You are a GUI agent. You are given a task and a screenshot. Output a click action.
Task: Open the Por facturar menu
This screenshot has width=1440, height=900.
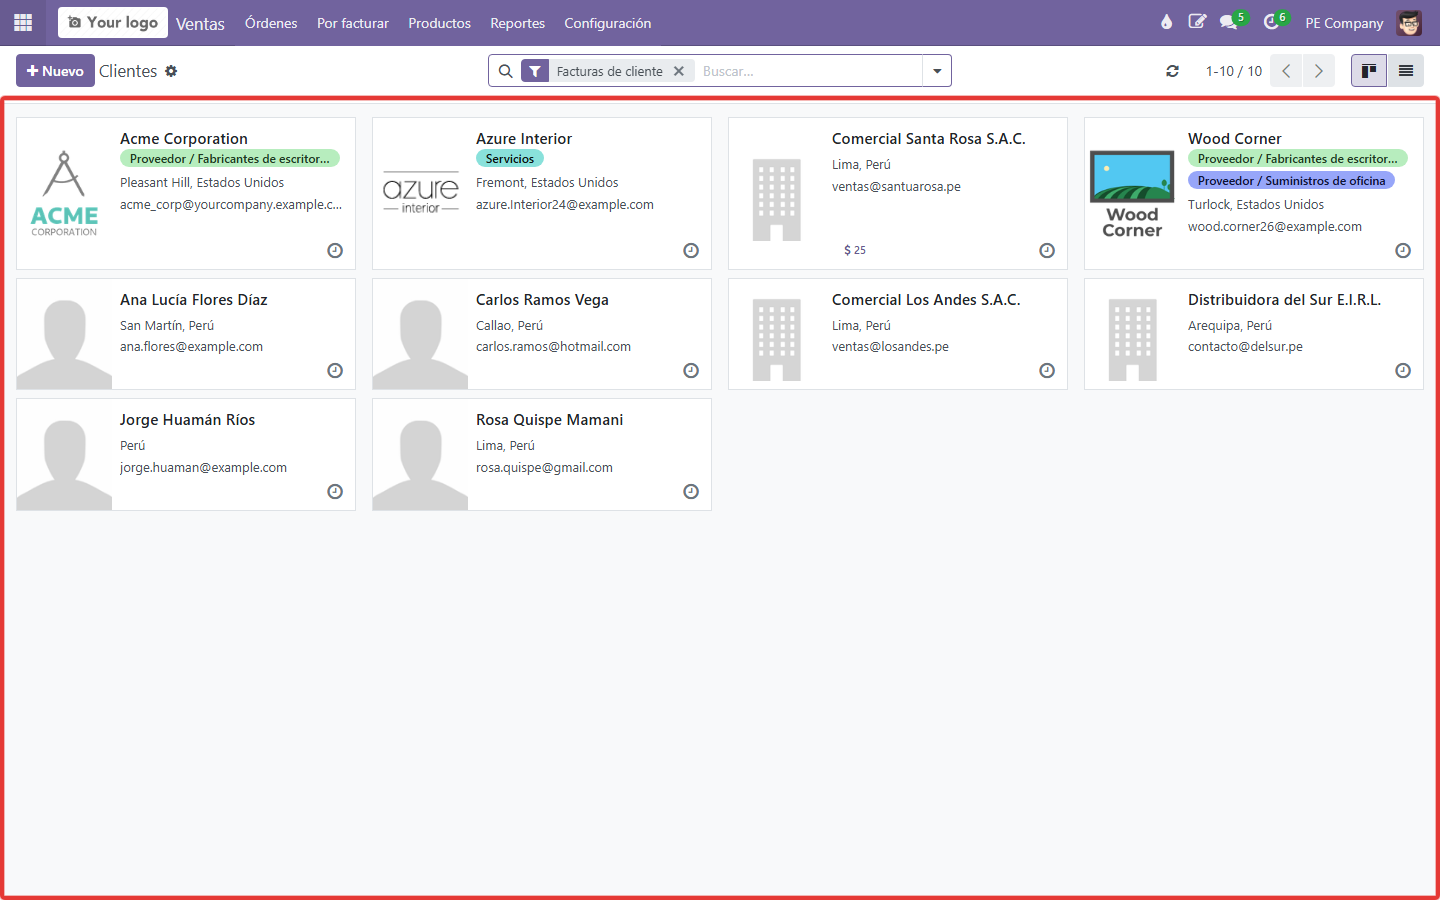click(353, 23)
